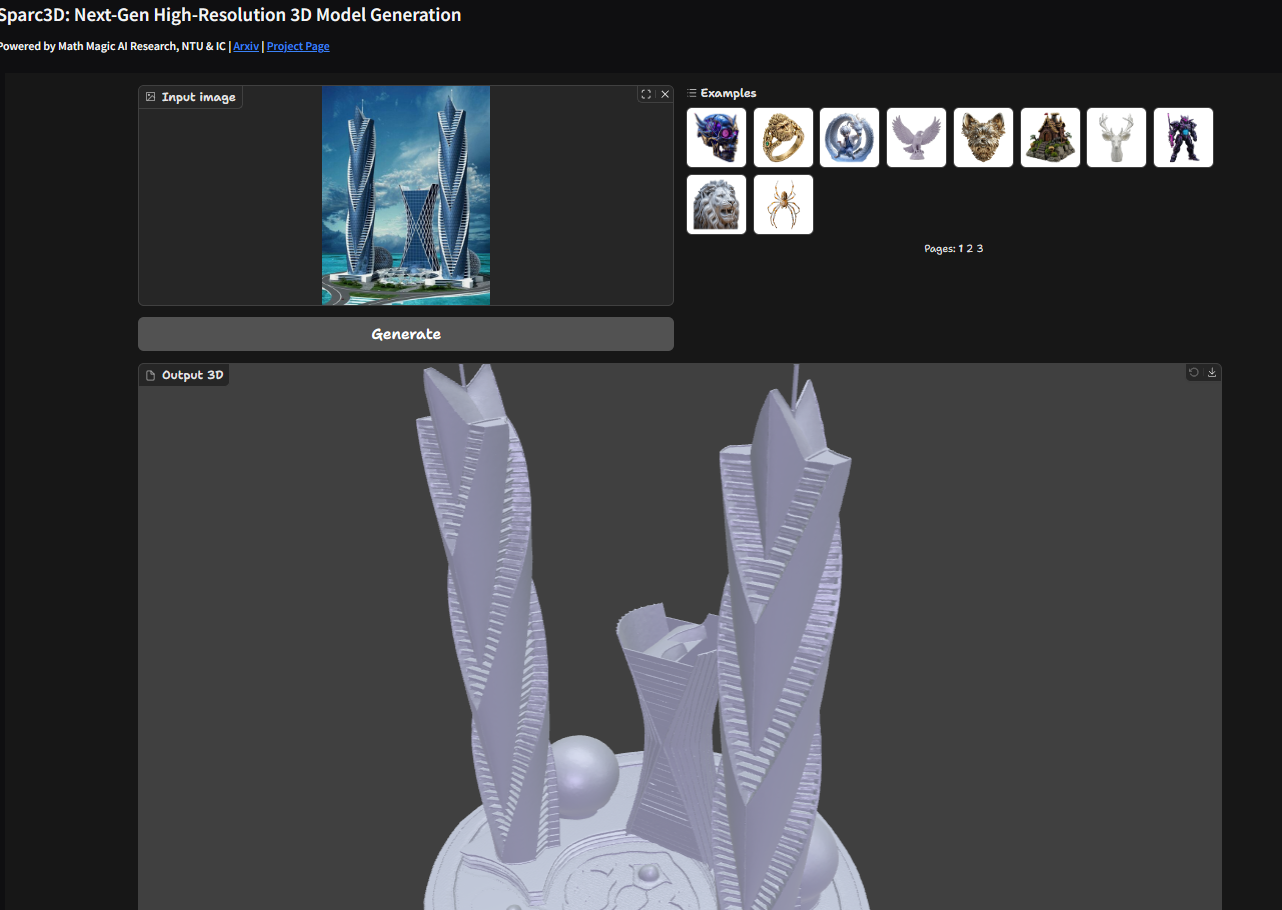Click the twisted towers input image

[x=406, y=195]
